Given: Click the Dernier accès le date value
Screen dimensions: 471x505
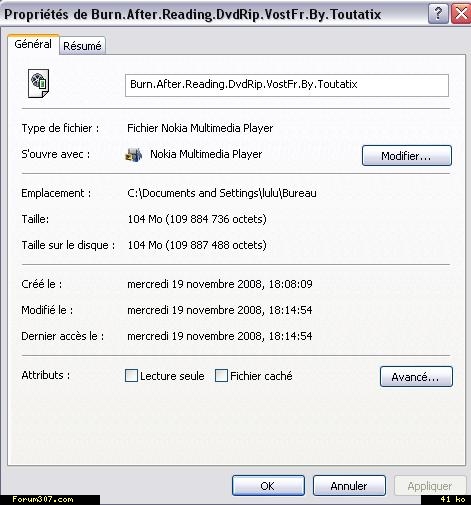Looking at the screenshot, I should click(x=220, y=336).
